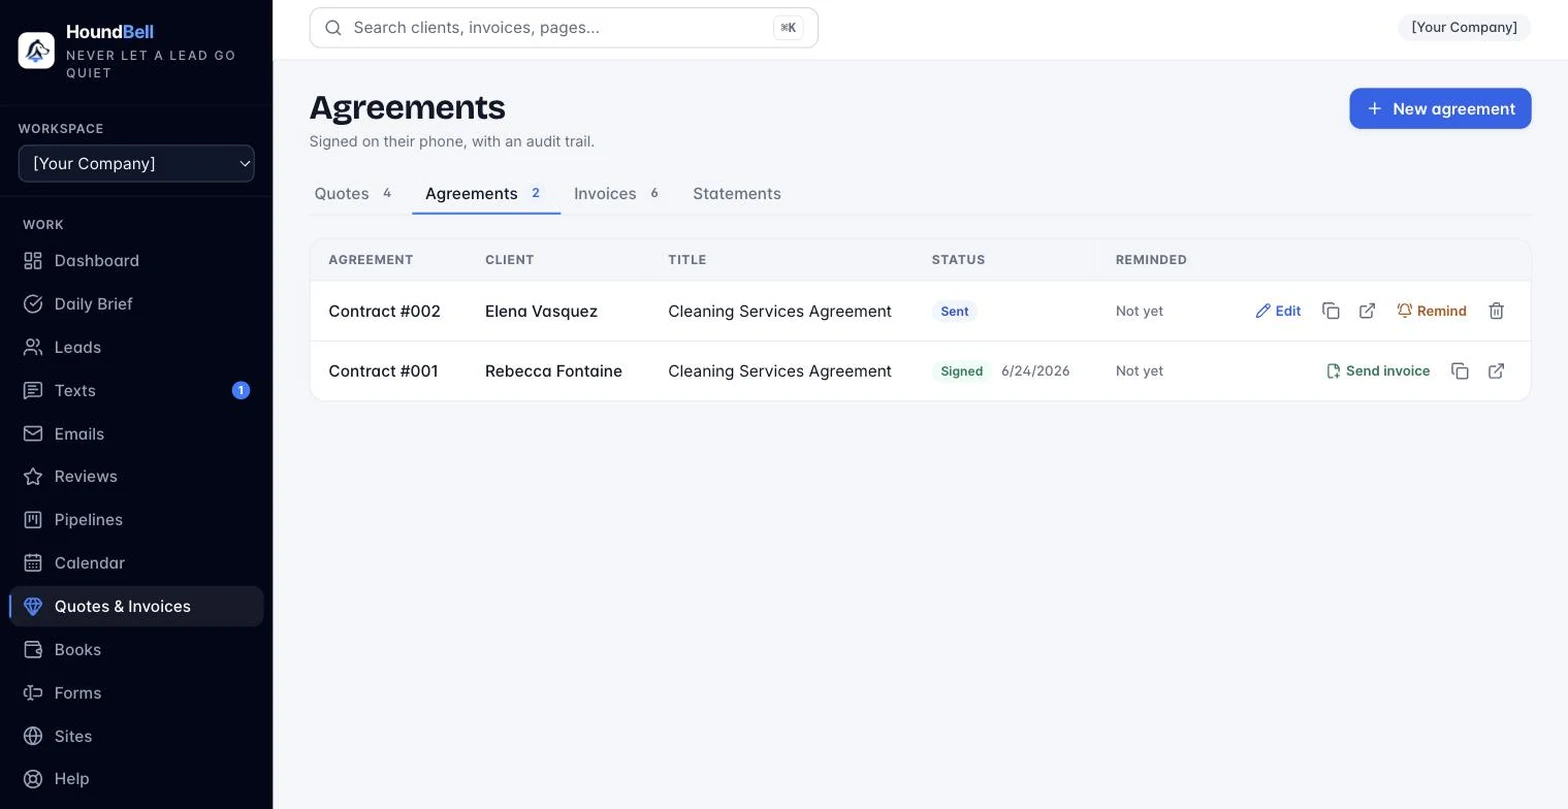The image size is (1568, 809).
Task: Open Contract #001 in external view
Action: 1496,371
